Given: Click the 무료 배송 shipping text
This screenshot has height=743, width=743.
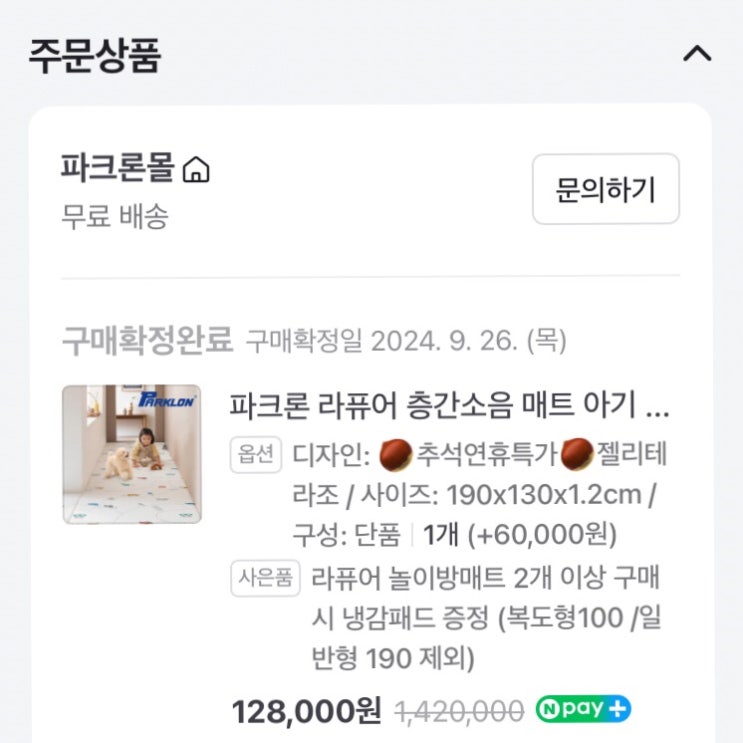Looking at the screenshot, I should 115,216.
